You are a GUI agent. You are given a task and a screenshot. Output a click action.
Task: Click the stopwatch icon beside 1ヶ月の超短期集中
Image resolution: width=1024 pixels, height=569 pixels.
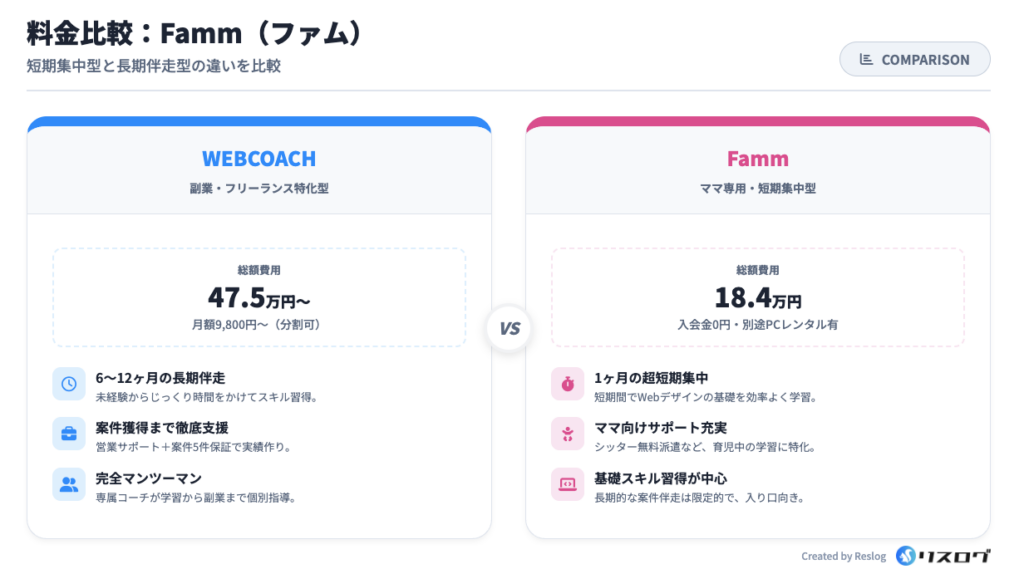[567, 384]
